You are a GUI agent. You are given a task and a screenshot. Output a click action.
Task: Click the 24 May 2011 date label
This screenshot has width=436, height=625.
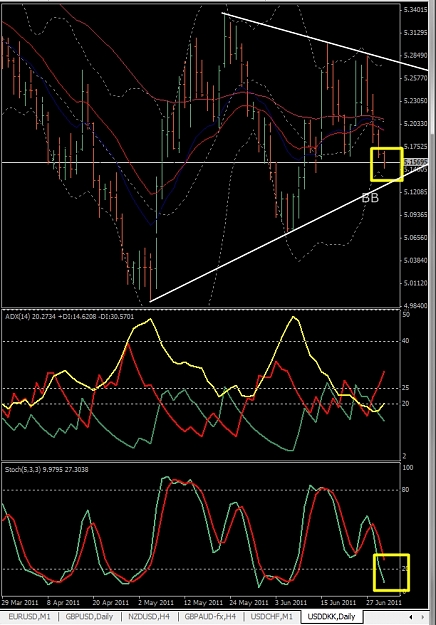[248, 602]
